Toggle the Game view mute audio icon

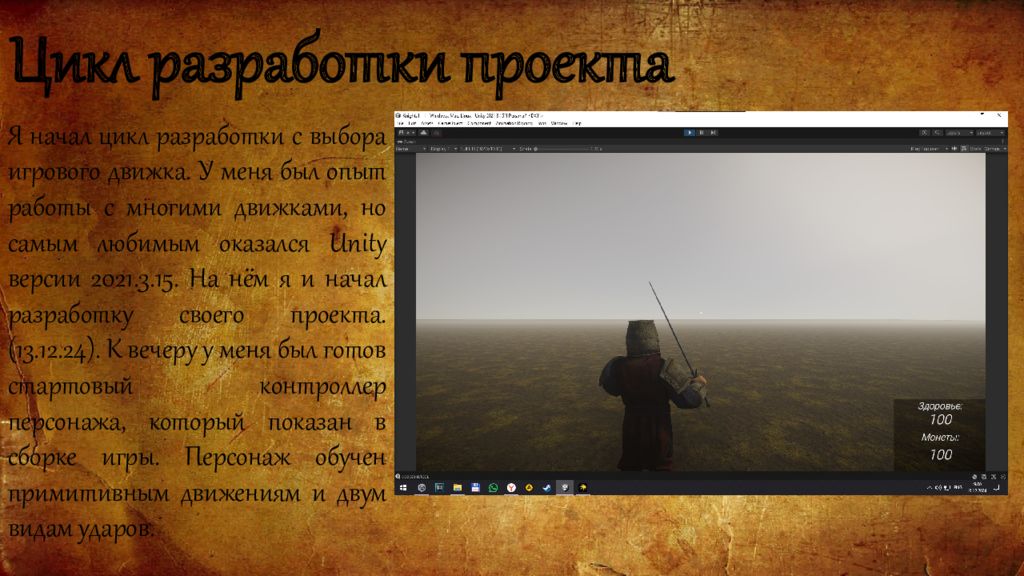(x=955, y=149)
